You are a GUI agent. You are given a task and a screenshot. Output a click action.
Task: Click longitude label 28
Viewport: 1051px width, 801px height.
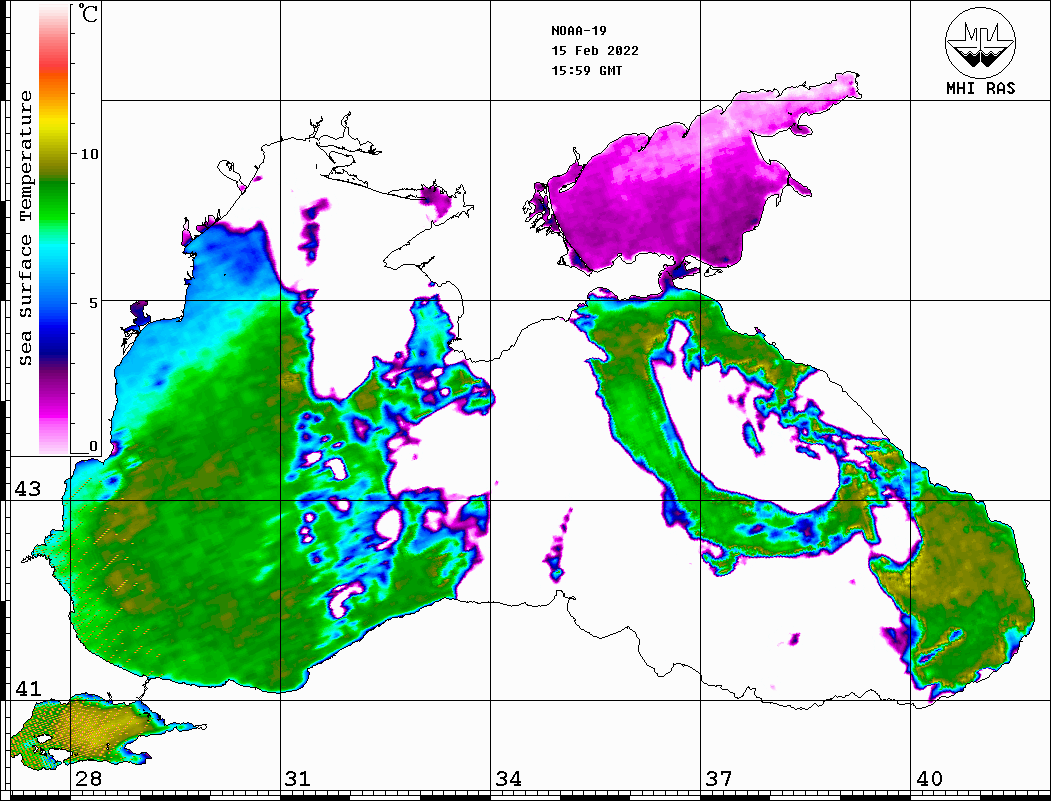(88, 779)
